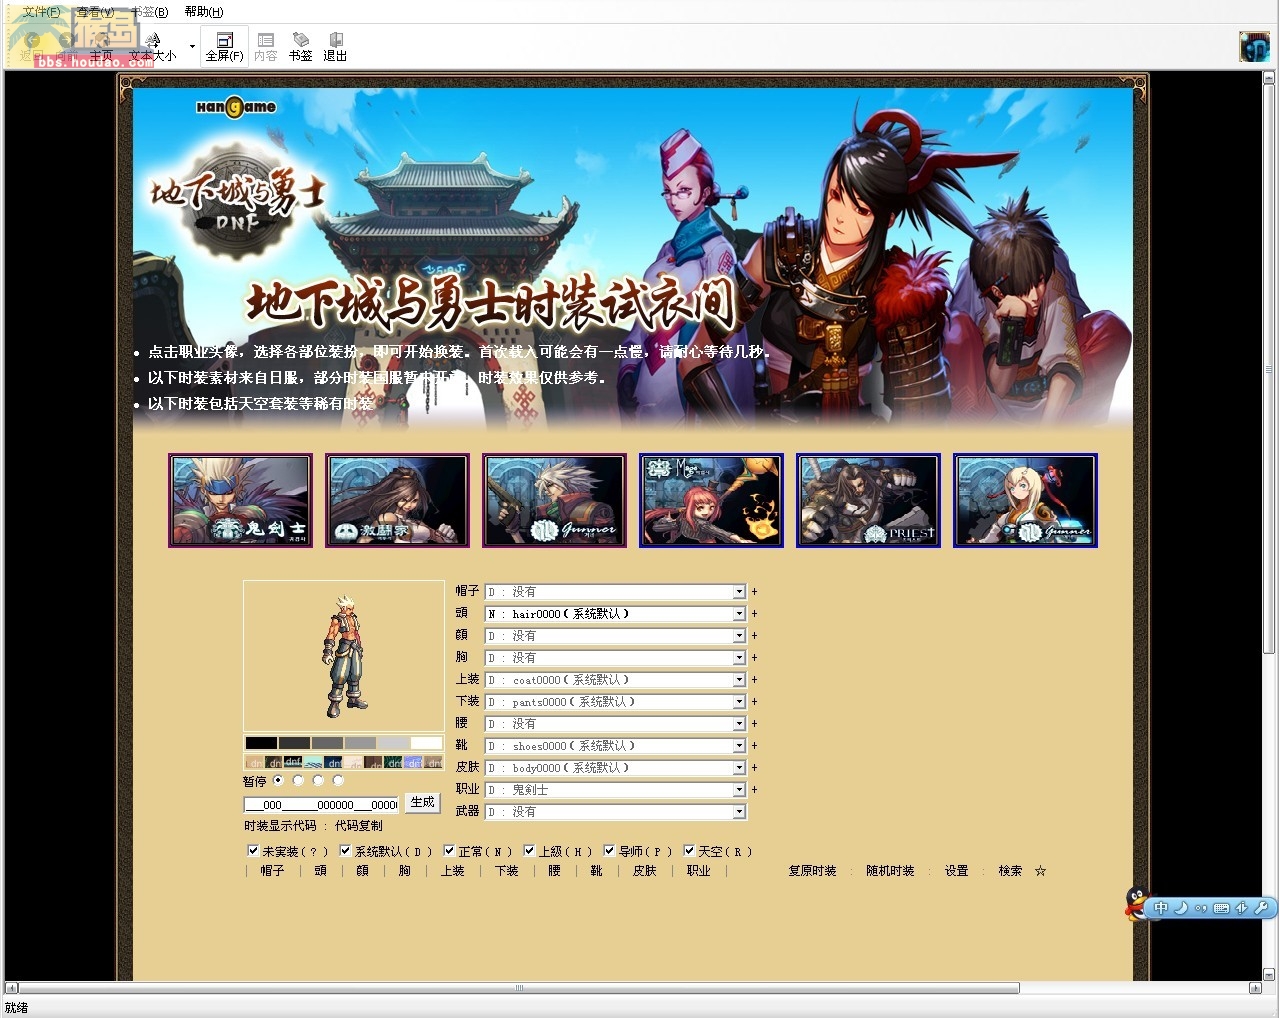
Task: Toggle punctuation mode on IME bar
Action: (1200, 908)
